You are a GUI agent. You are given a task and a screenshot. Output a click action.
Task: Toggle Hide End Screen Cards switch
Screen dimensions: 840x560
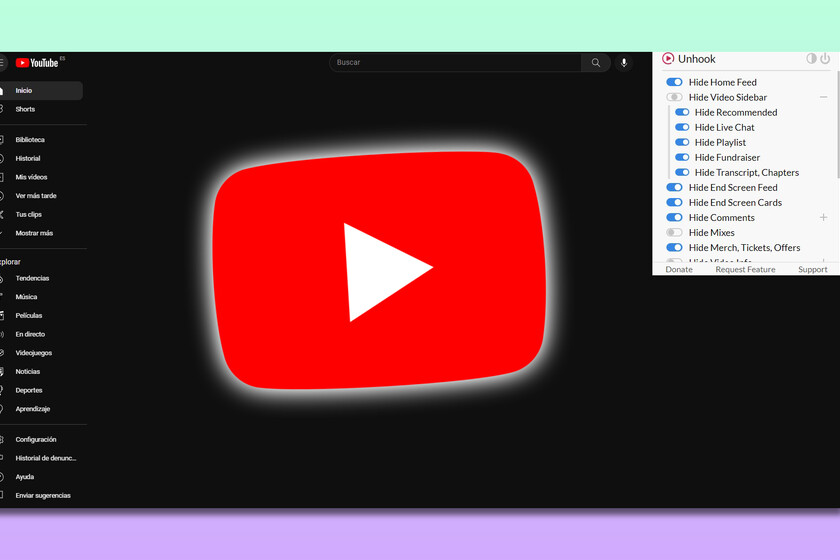(674, 202)
